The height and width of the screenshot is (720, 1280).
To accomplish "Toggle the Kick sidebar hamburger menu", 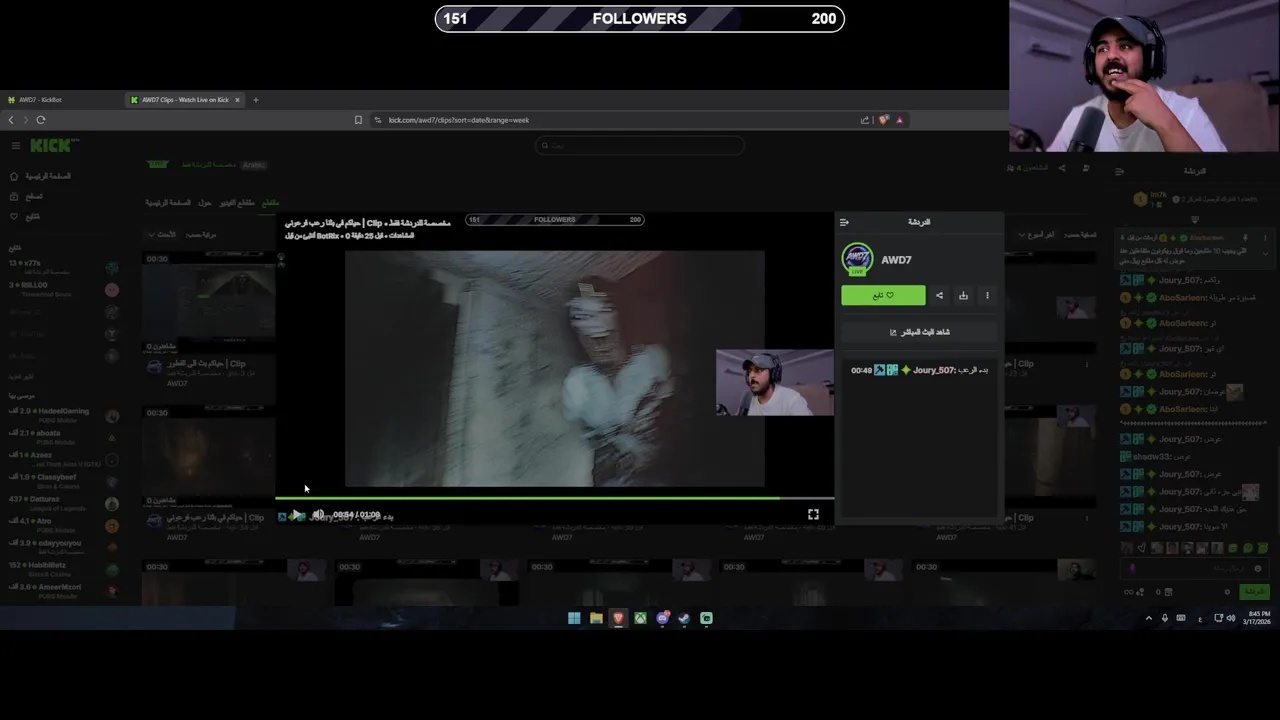I will click(15, 146).
